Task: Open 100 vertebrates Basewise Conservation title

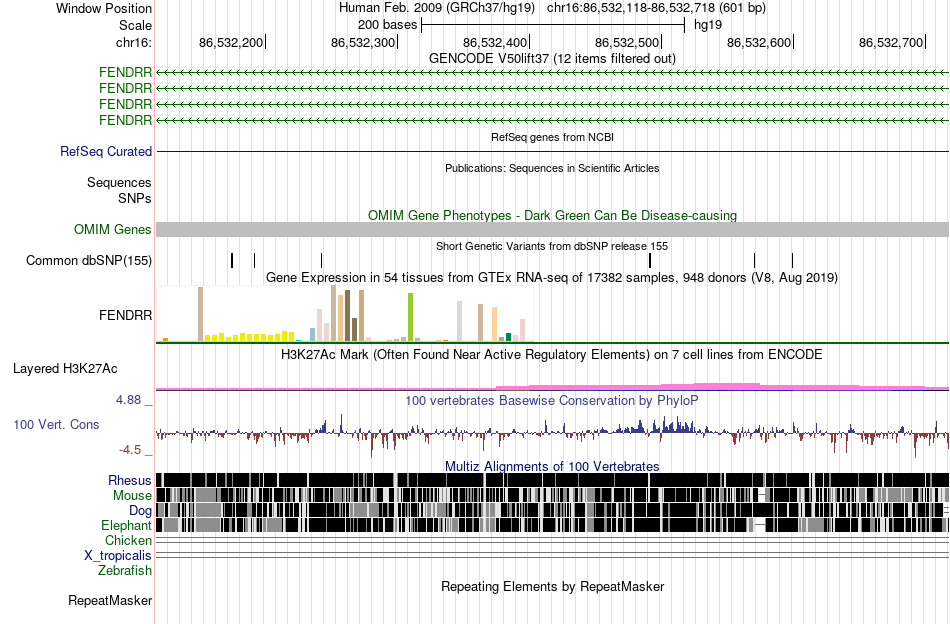Action: coord(552,400)
